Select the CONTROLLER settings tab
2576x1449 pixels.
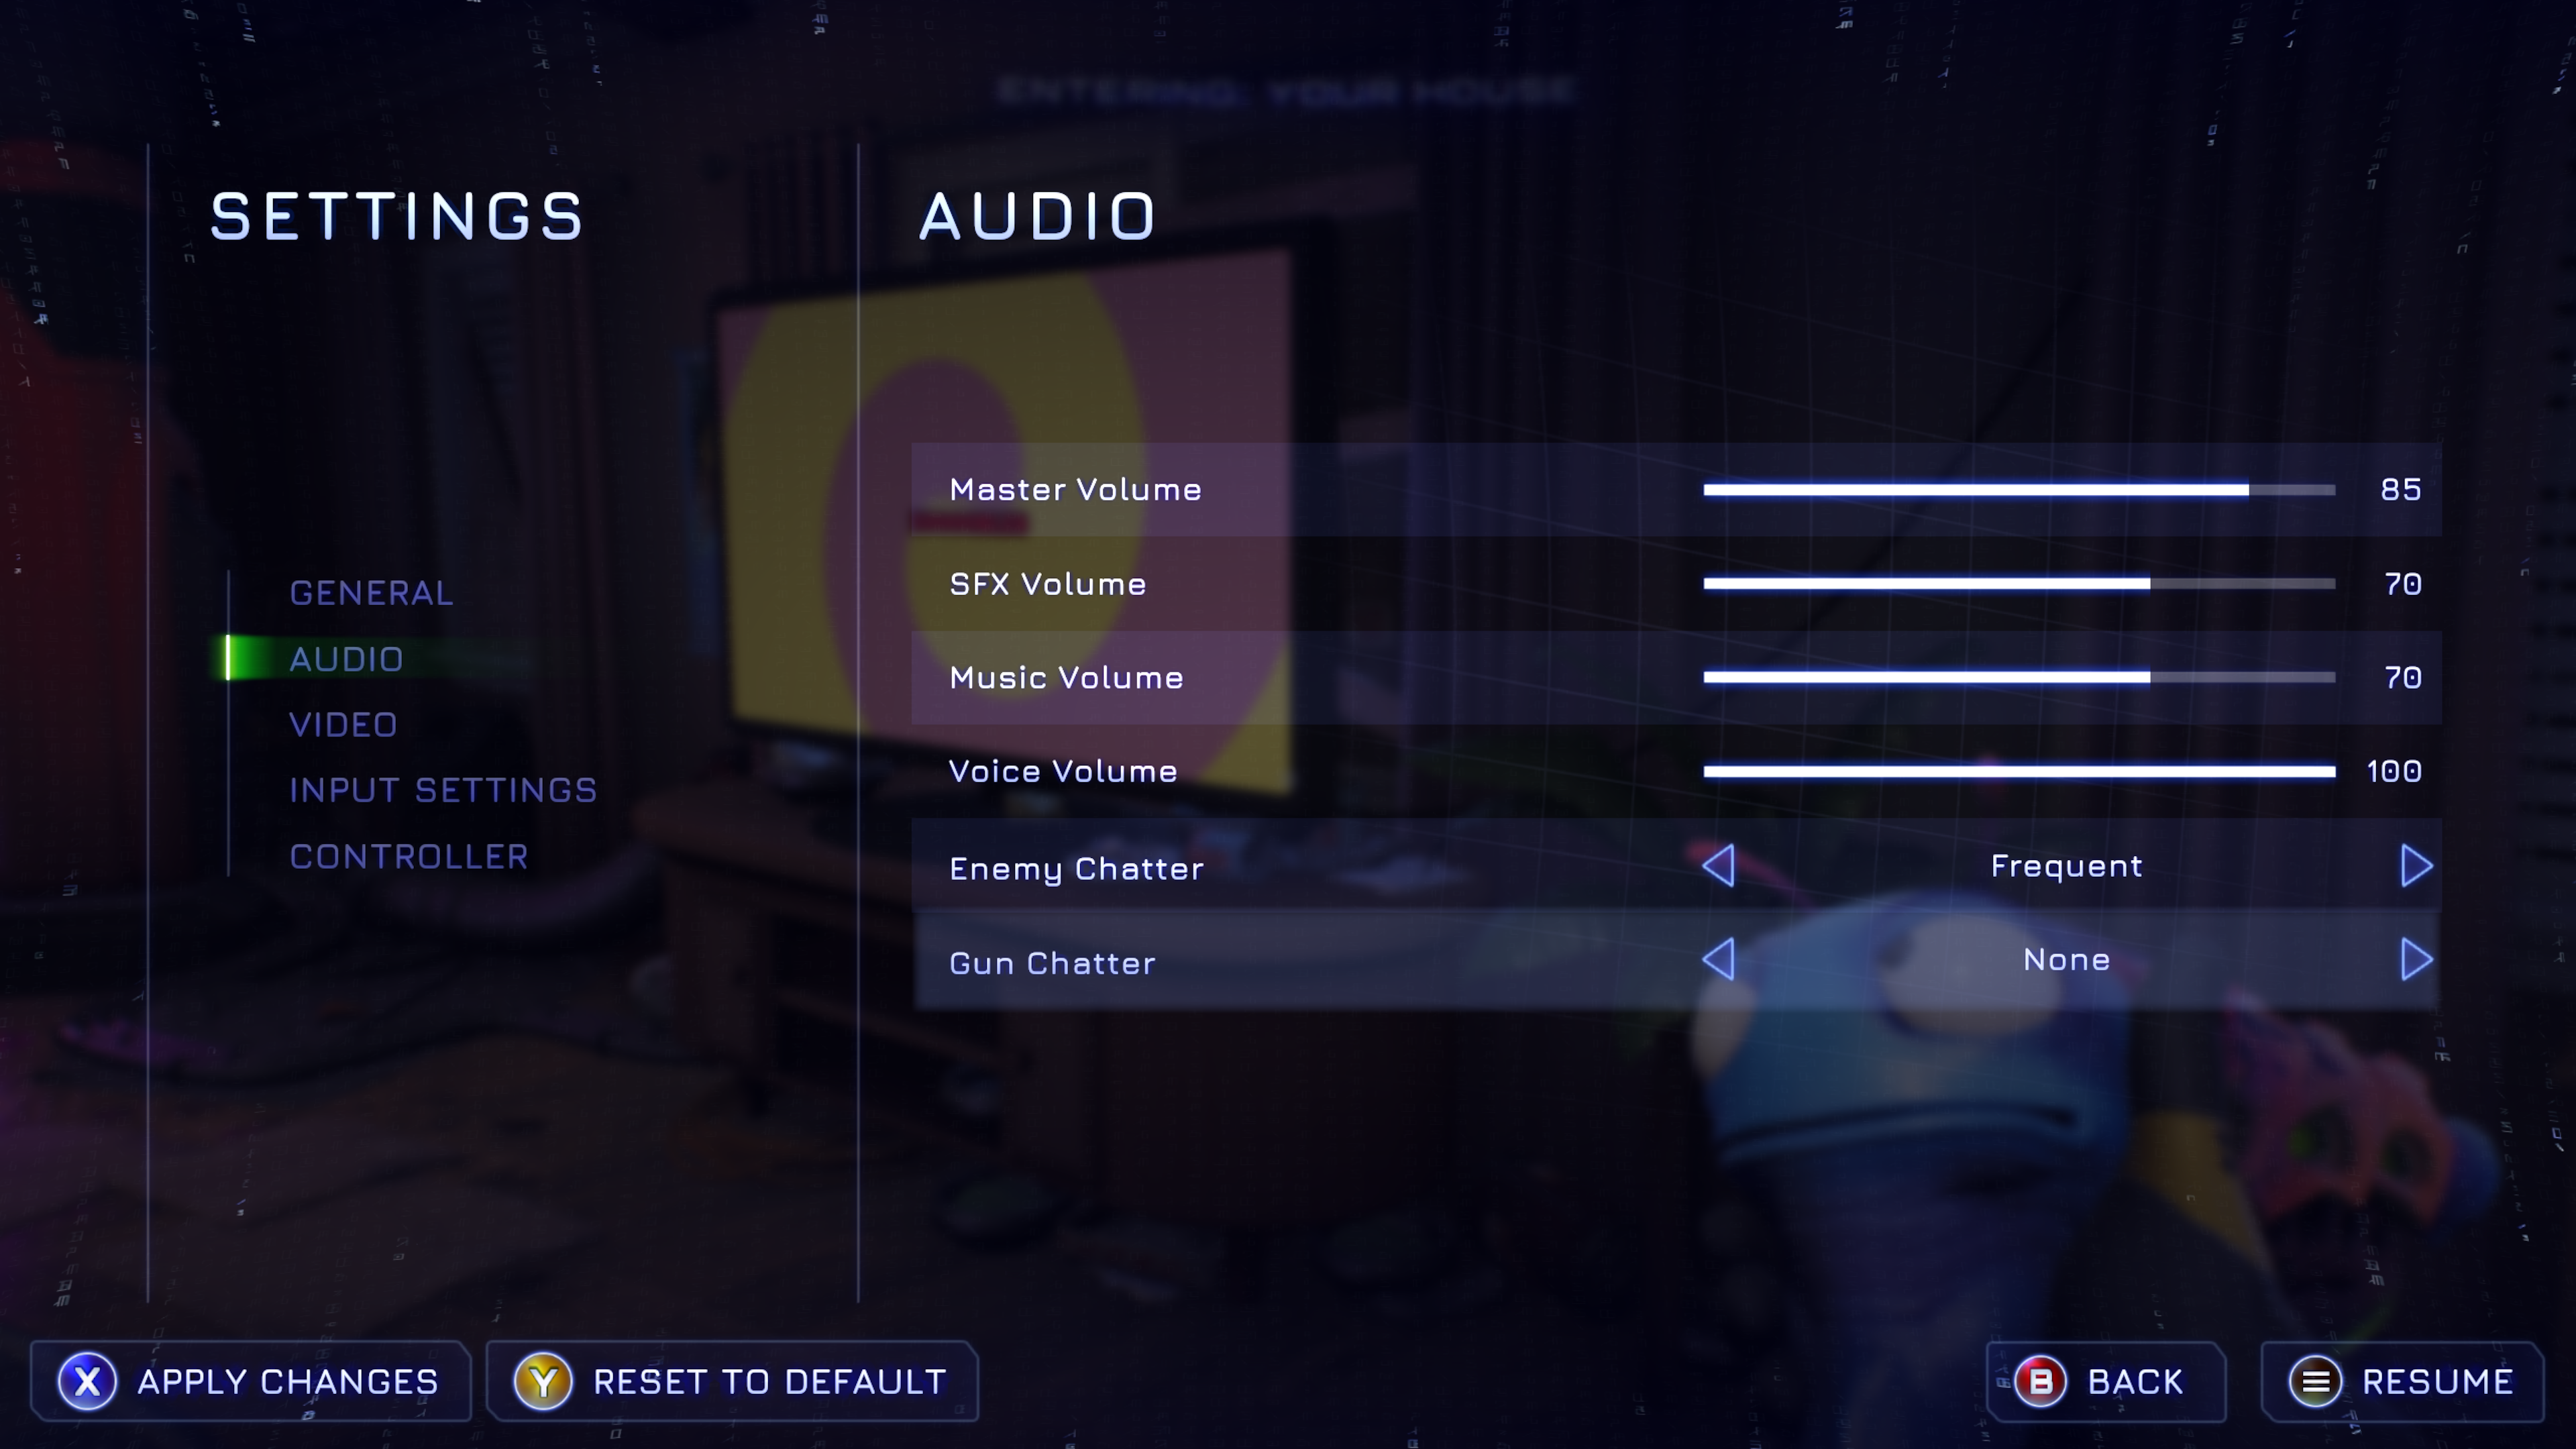pyautogui.click(x=409, y=855)
